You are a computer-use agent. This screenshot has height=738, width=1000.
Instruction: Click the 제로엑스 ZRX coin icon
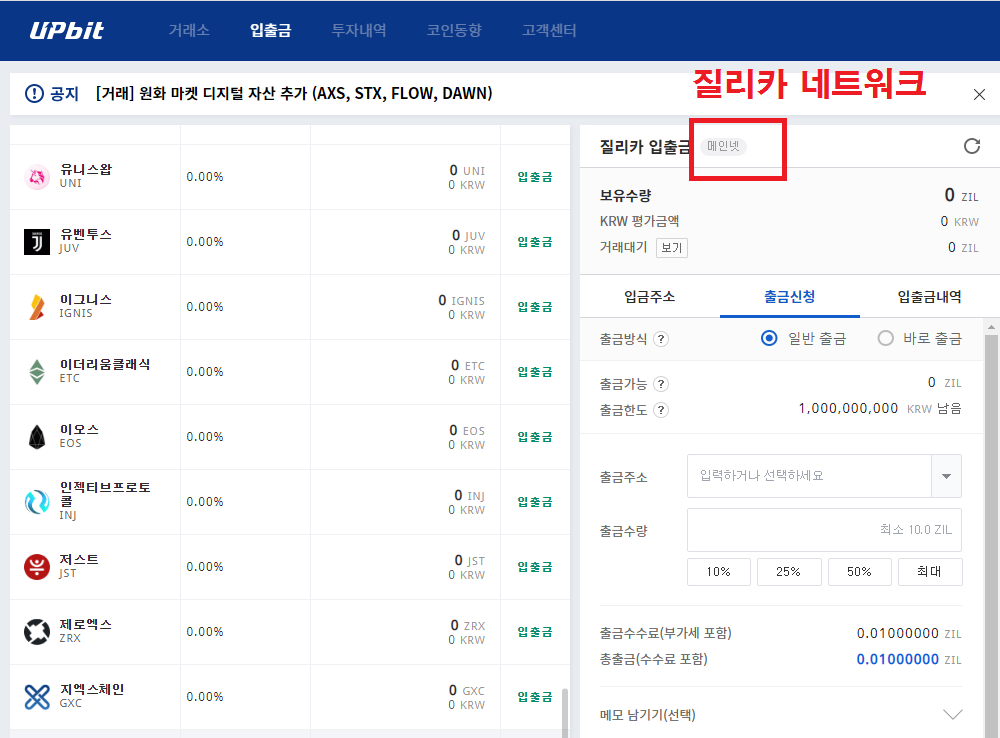(x=37, y=632)
